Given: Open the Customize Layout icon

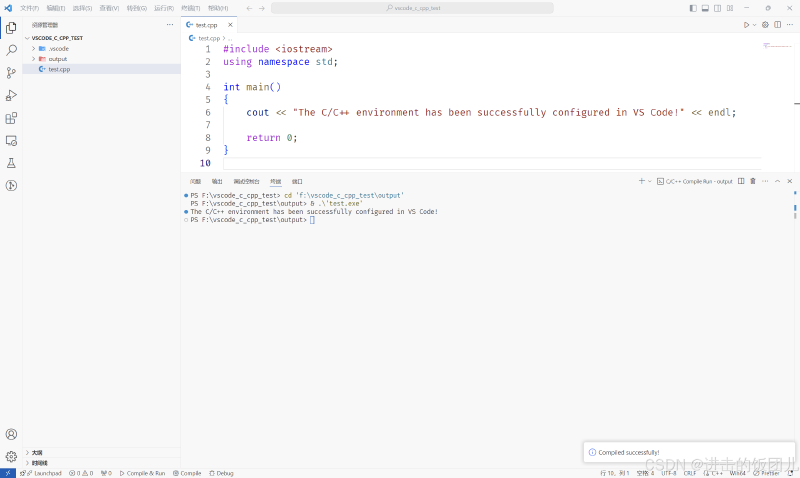Looking at the screenshot, I should point(730,8).
